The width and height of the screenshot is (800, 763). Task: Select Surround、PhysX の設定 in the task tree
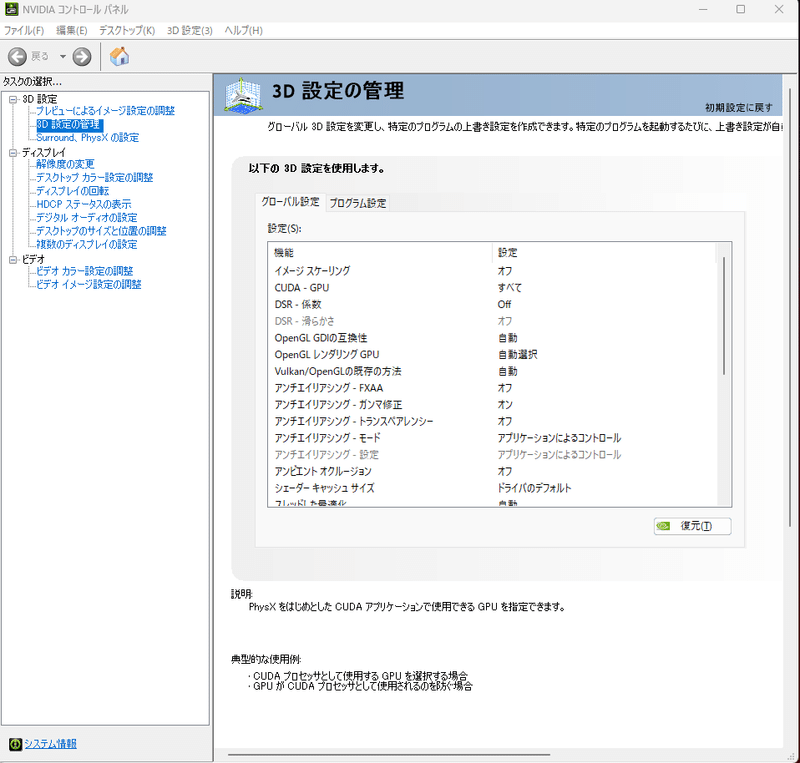[x=87, y=138]
